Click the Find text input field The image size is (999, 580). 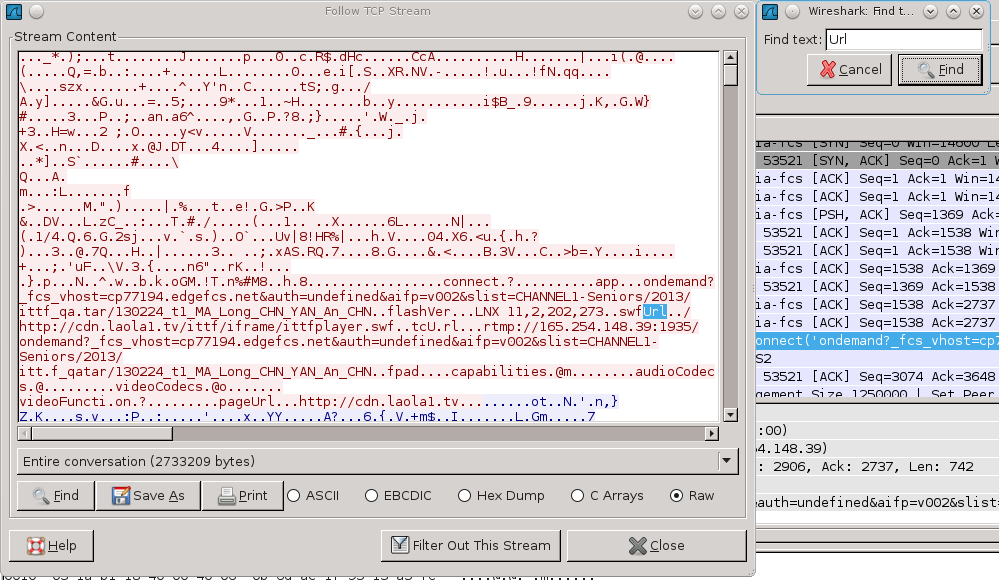(903, 40)
